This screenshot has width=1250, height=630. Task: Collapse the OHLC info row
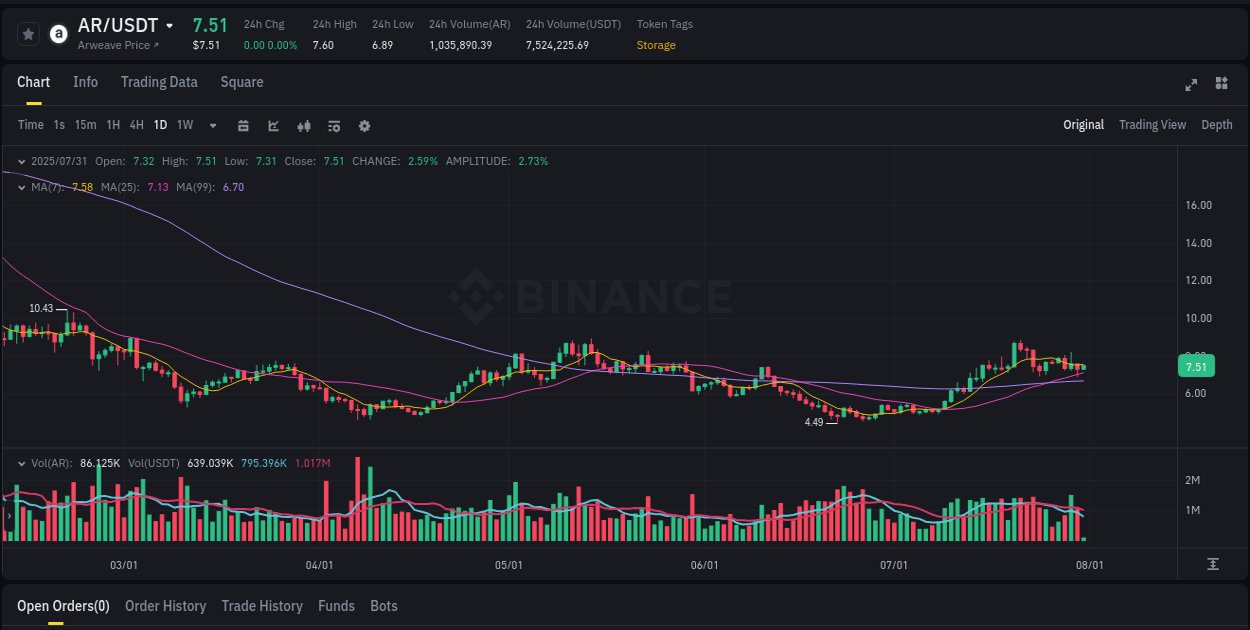tap(21, 161)
